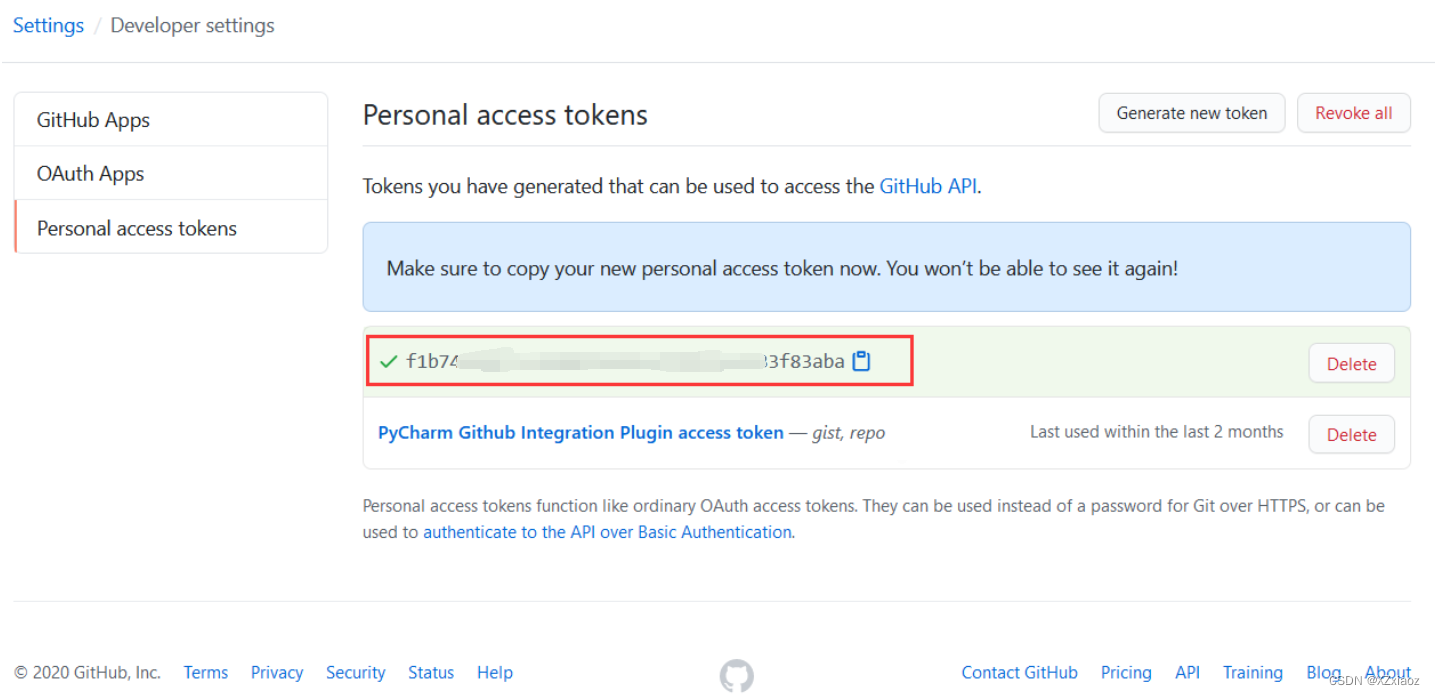Viewport: 1435px width, 695px height.
Task: Copy token to clipboard using copy icon
Action: [x=861, y=361]
